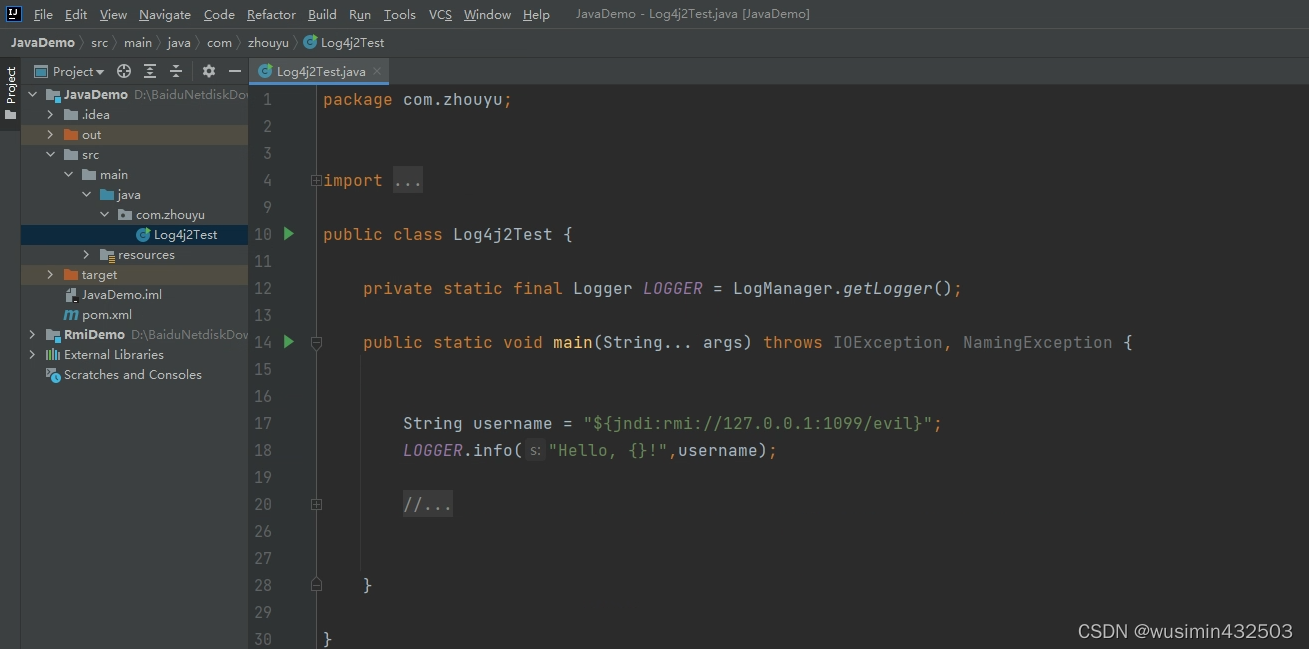The image size is (1309, 649).
Task: Collapse the JavaDemo root node arrow
Action: [x=33, y=95]
